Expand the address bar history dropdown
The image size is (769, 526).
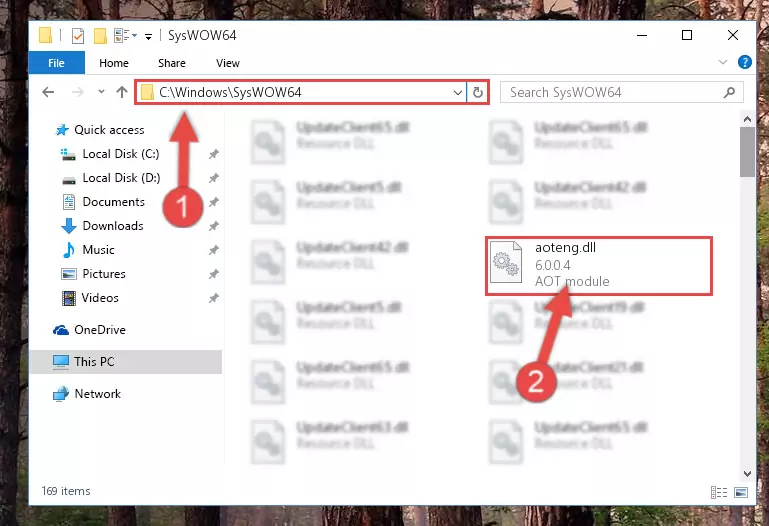click(458, 92)
